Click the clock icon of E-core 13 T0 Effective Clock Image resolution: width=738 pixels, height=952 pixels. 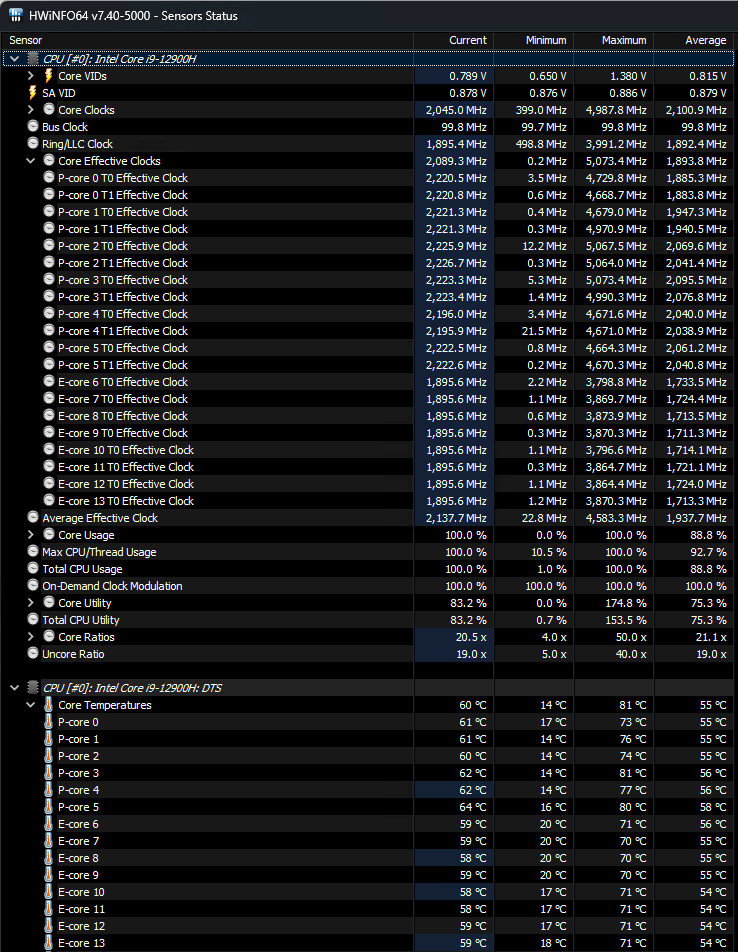tap(49, 500)
